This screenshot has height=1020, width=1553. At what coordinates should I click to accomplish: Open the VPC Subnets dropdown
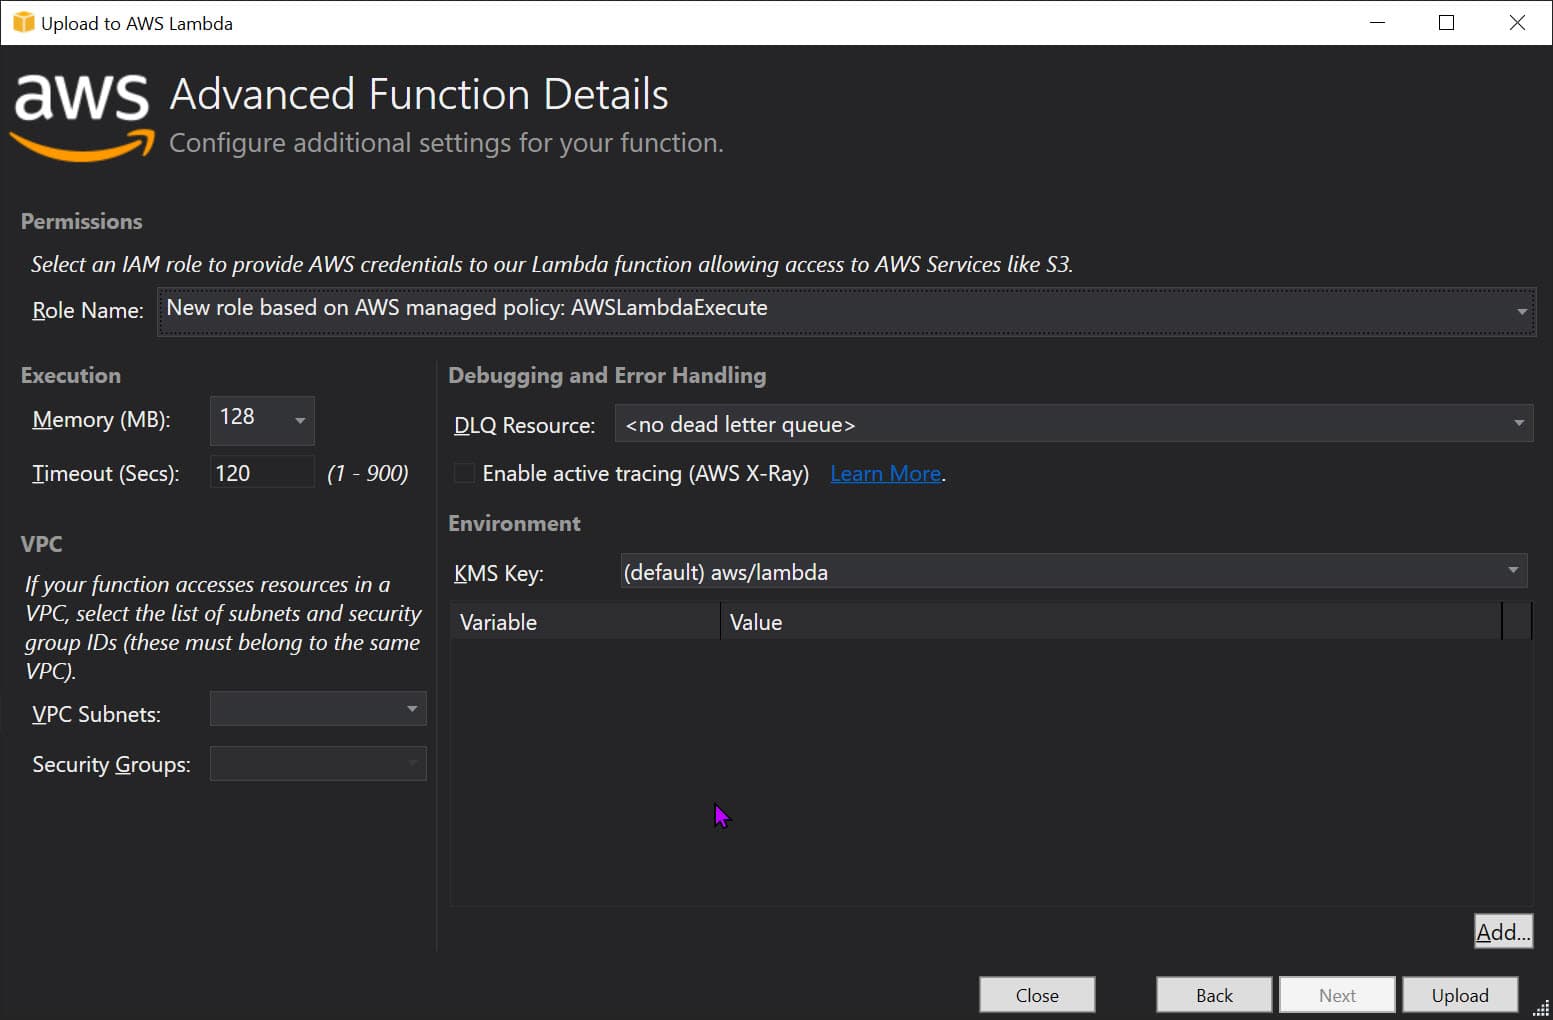point(318,709)
